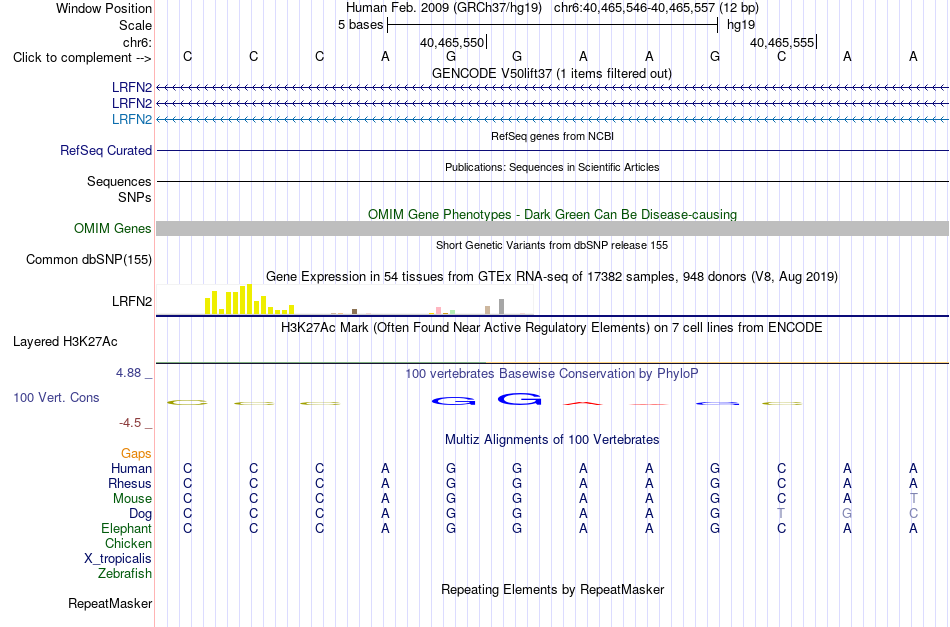
Task: Click the 4.88 PhyloP upper bound value
Action: click(128, 373)
